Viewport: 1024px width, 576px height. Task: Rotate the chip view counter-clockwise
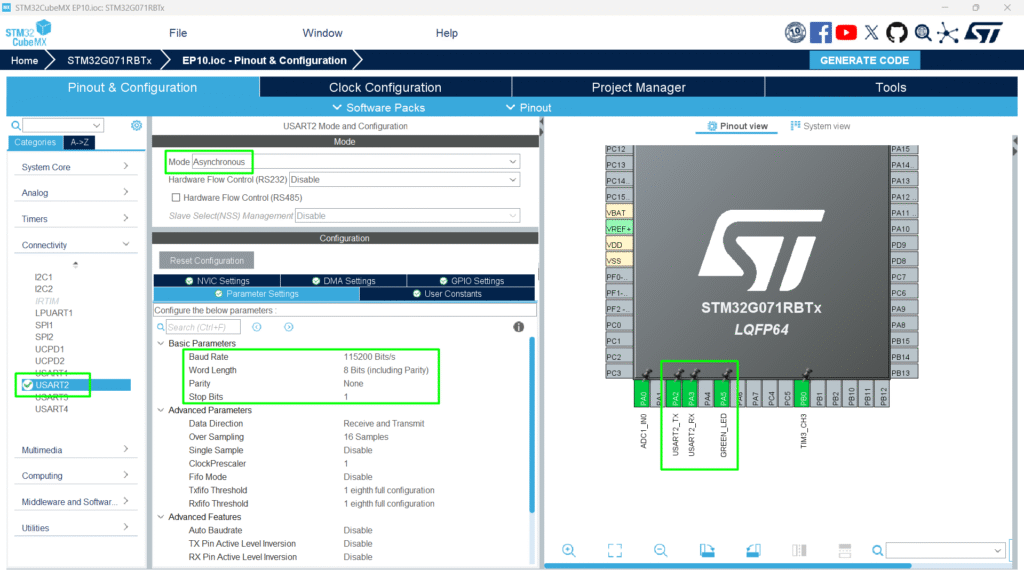coord(753,551)
